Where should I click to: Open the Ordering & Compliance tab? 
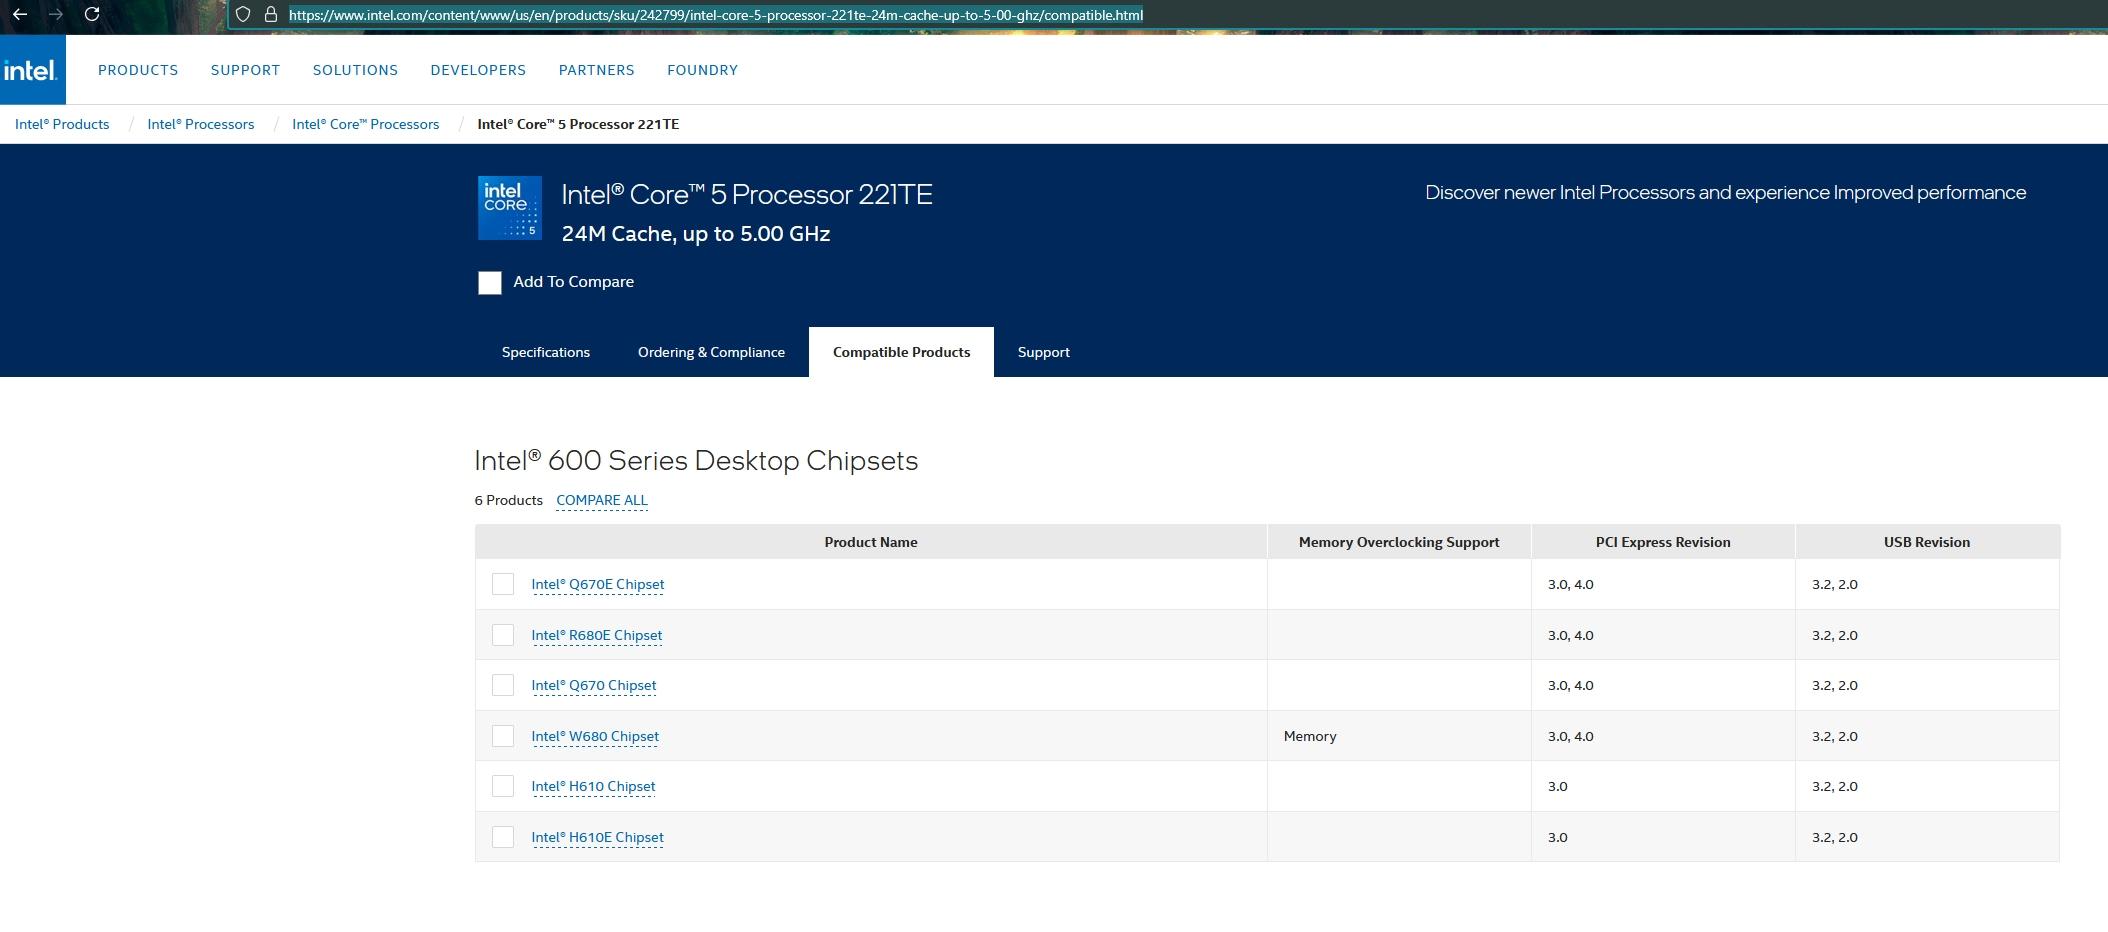(711, 352)
